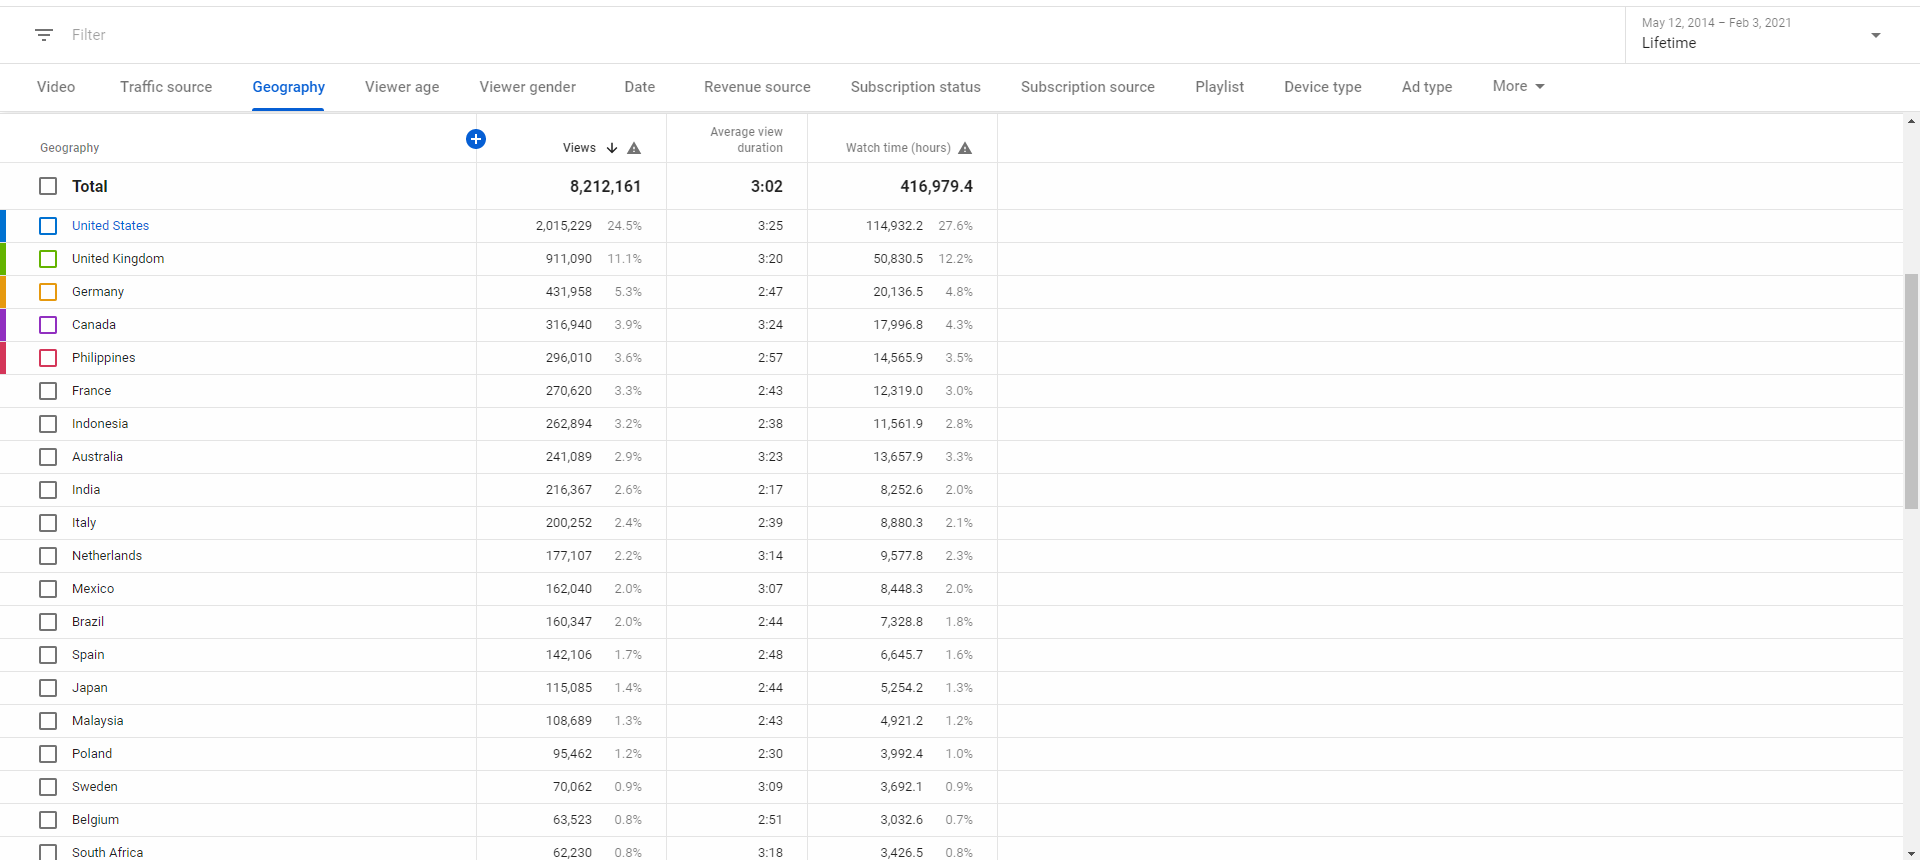Toggle the Total checkbox
The height and width of the screenshot is (860, 1920).
coord(48,186)
